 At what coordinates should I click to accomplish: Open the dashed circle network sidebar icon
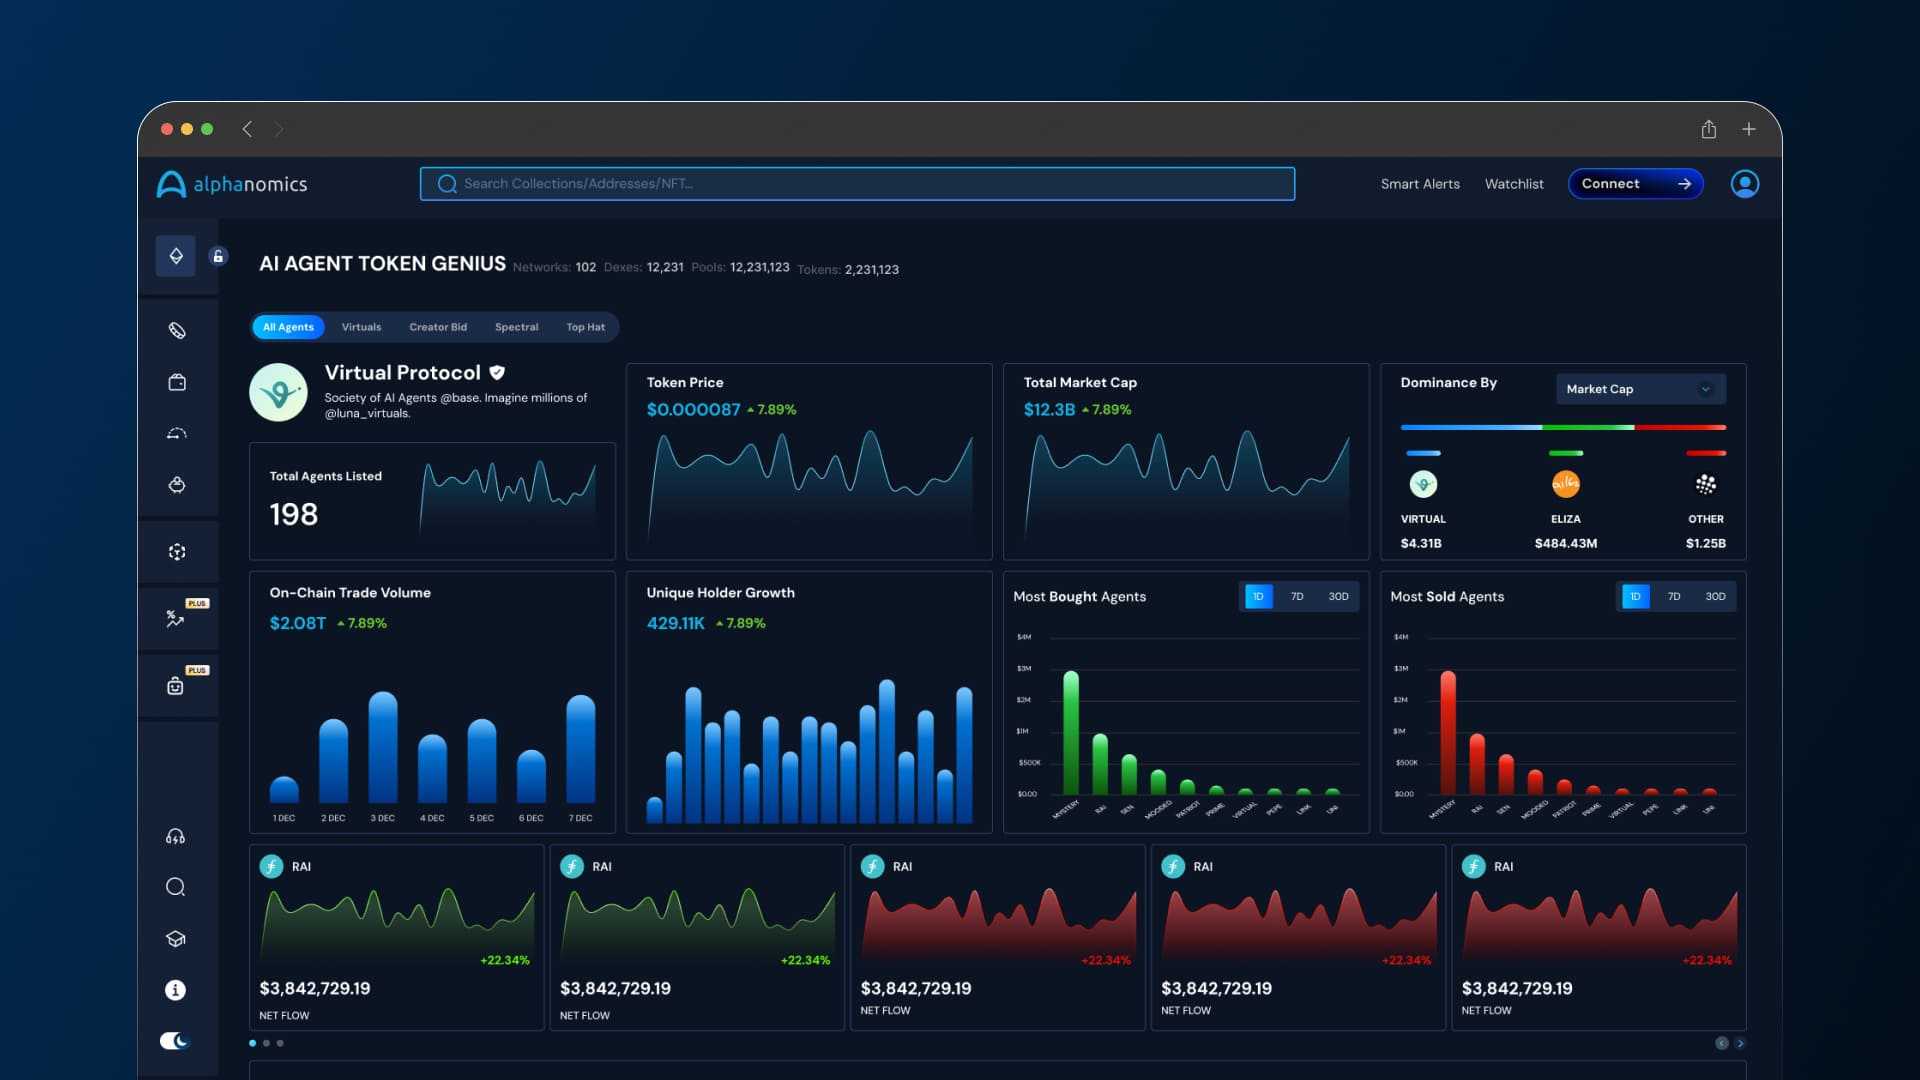(x=177, y=552)
